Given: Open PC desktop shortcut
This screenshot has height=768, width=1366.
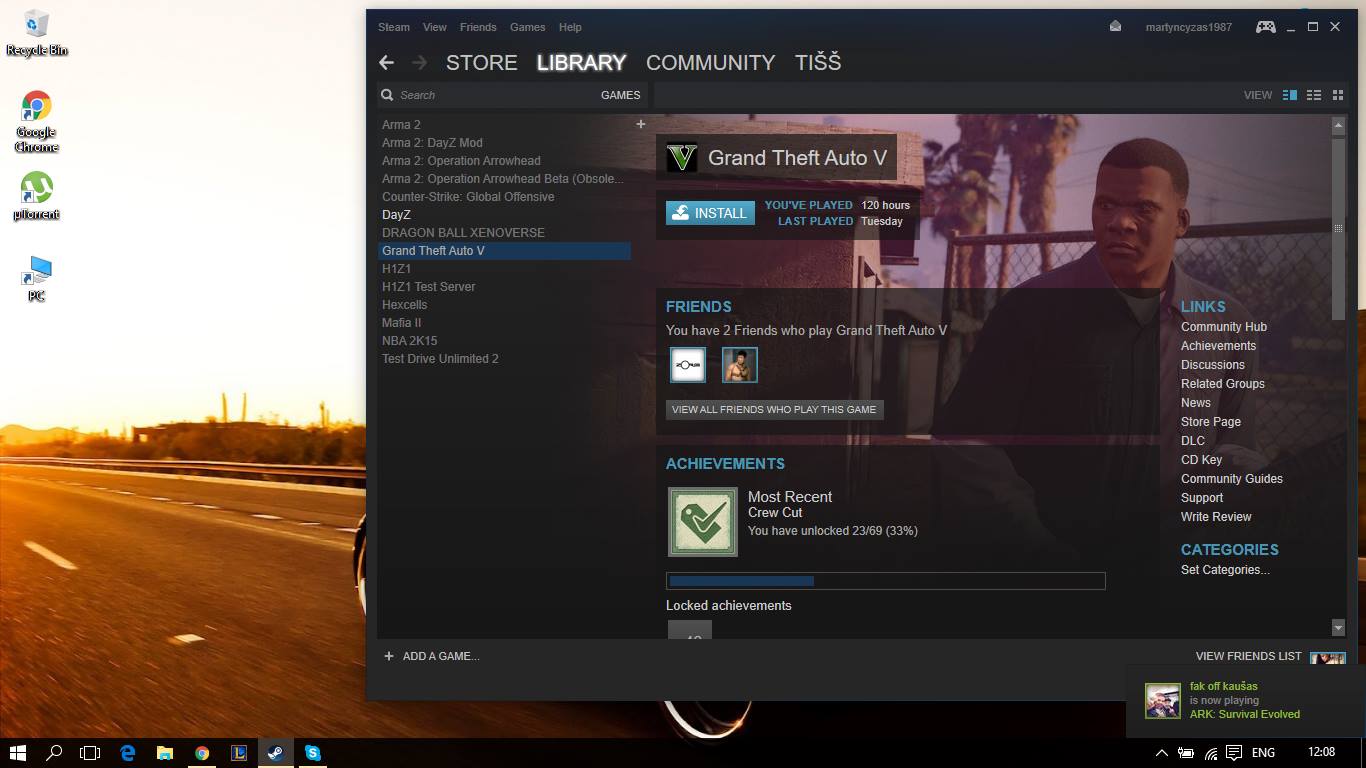Looking at the screenshot, I should coord(37,279).
